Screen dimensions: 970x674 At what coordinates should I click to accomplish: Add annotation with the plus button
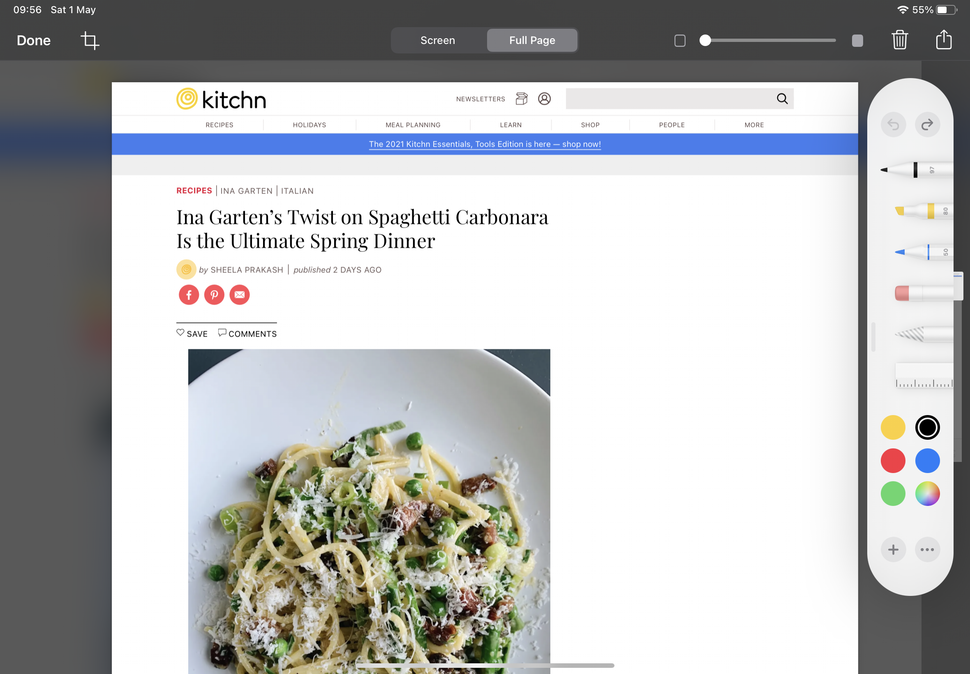click(x=893, y=549)
